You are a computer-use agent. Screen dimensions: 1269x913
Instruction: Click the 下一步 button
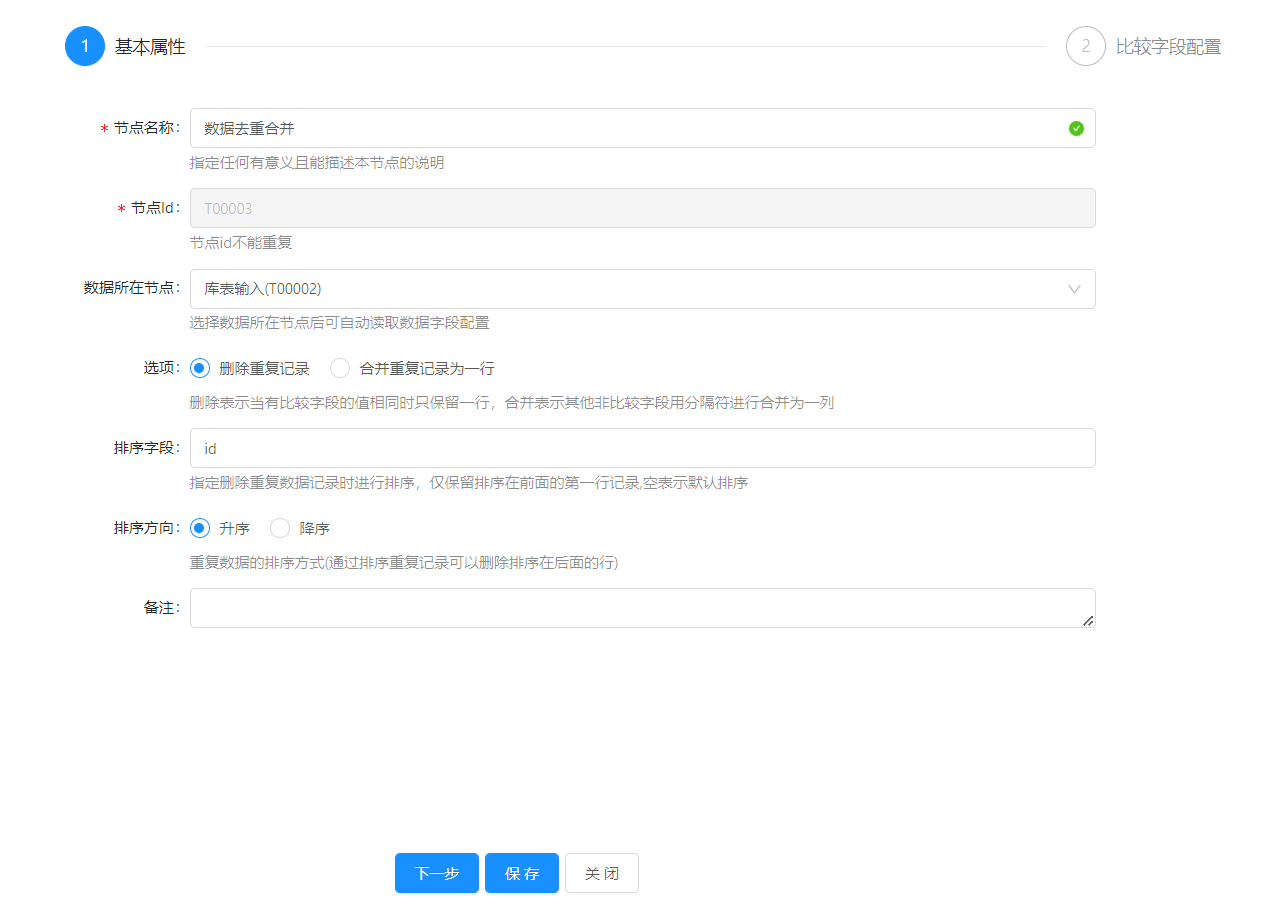click(437, 873)
